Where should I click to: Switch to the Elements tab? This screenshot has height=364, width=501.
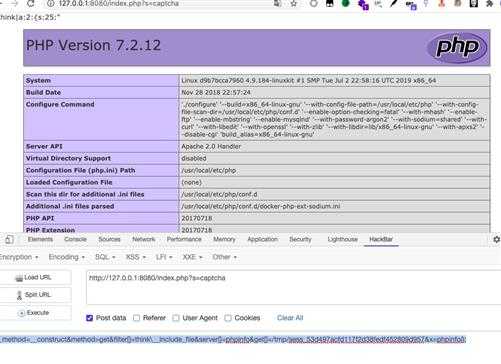coord(40,239)
